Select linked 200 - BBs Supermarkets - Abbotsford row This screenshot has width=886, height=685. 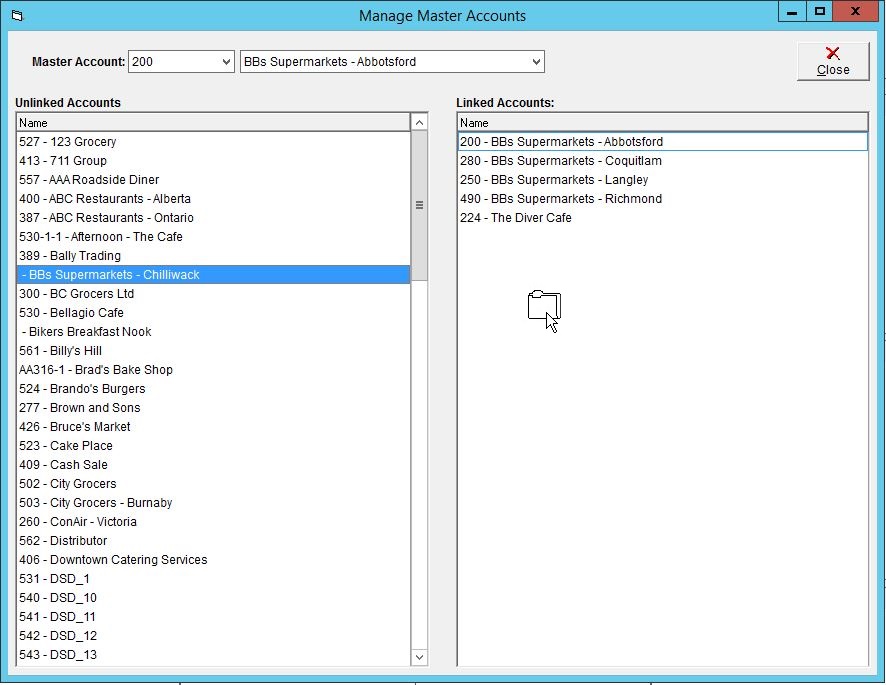[x=662, y=142]
